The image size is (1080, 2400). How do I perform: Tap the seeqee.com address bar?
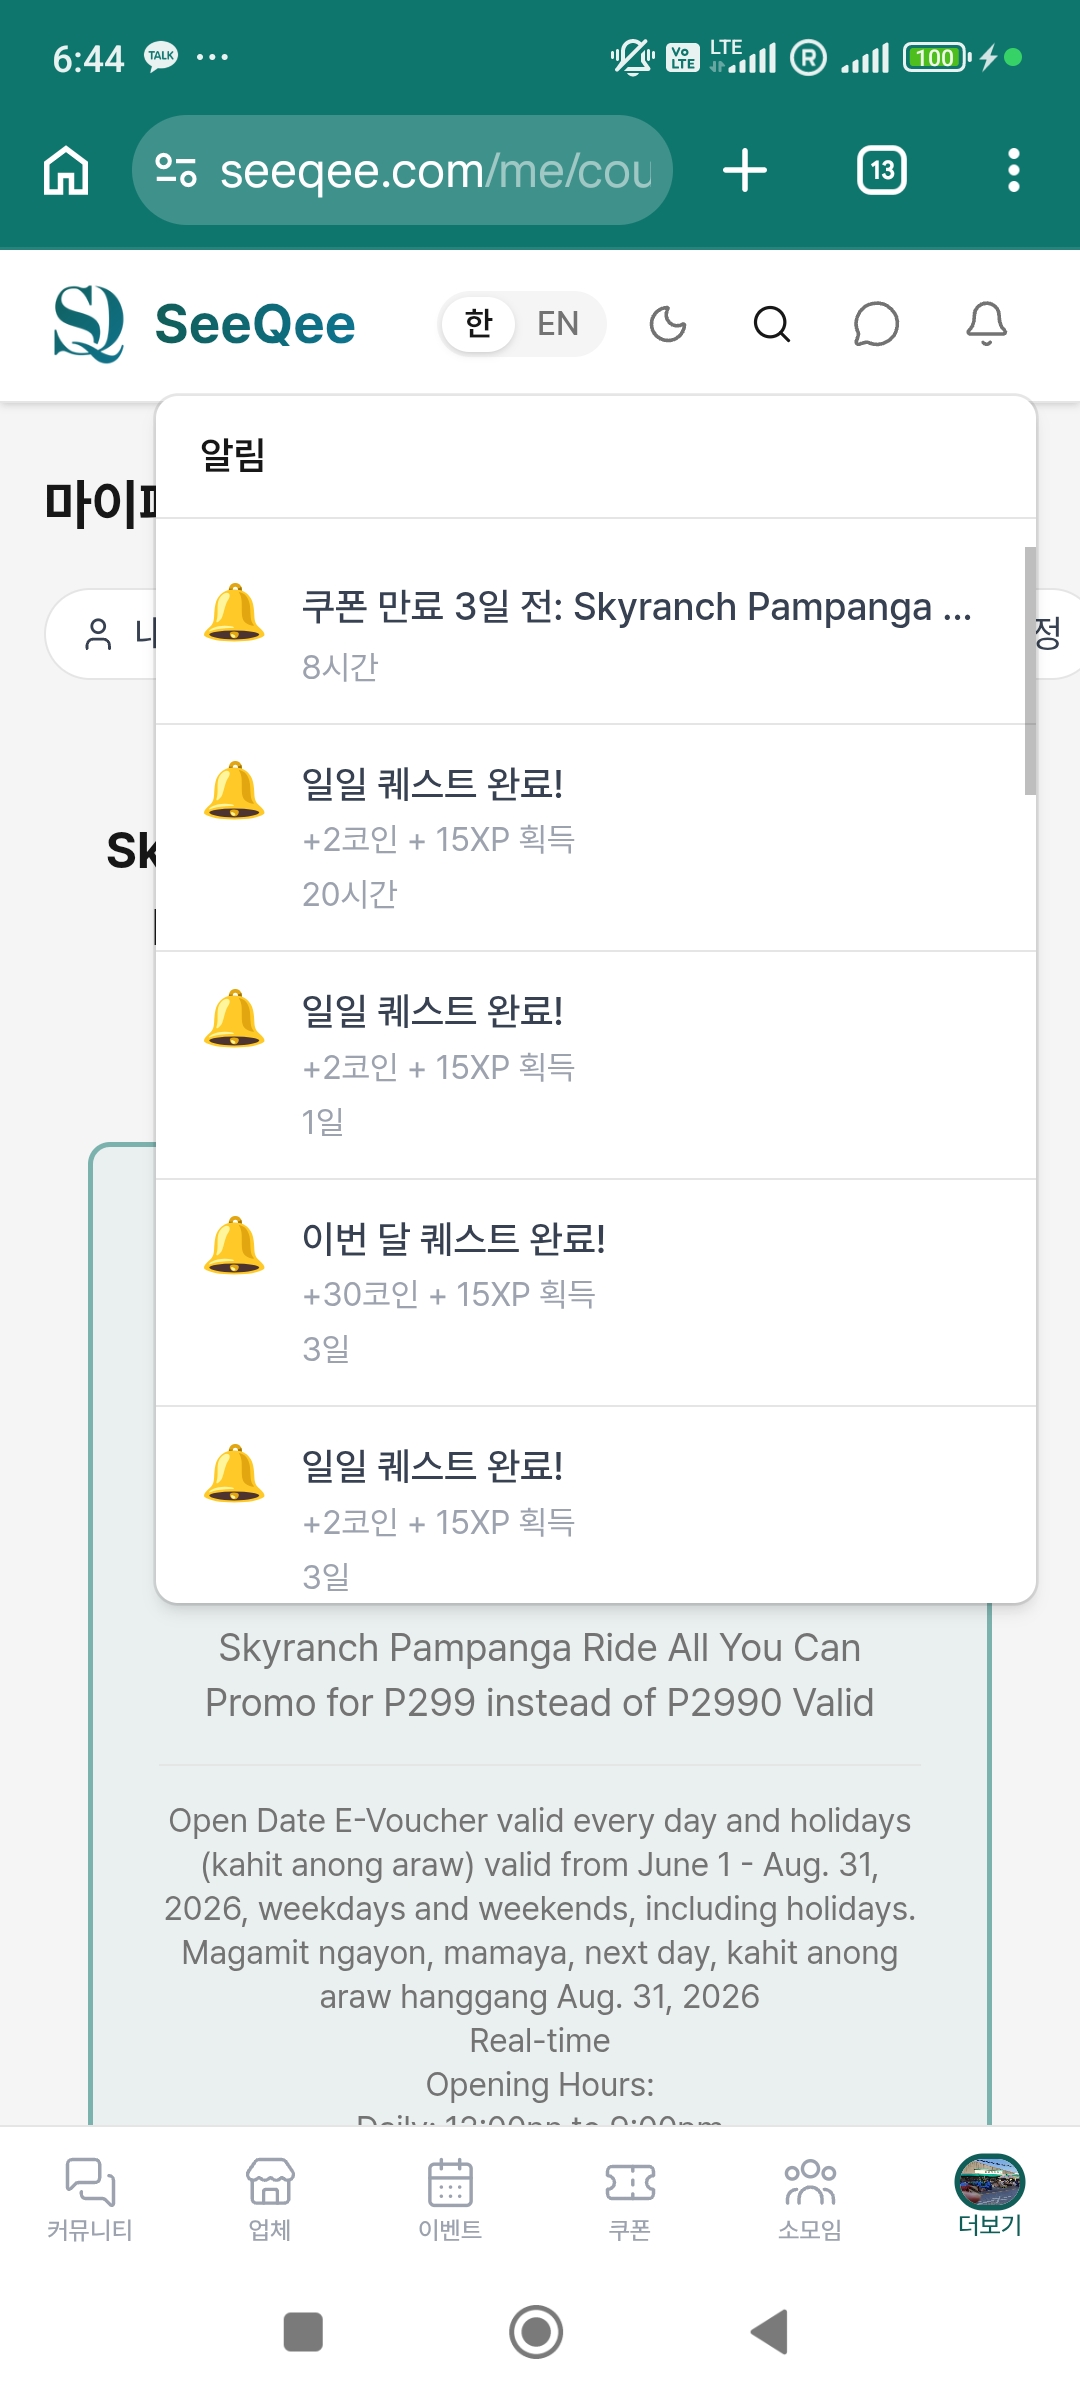point(402,170)
